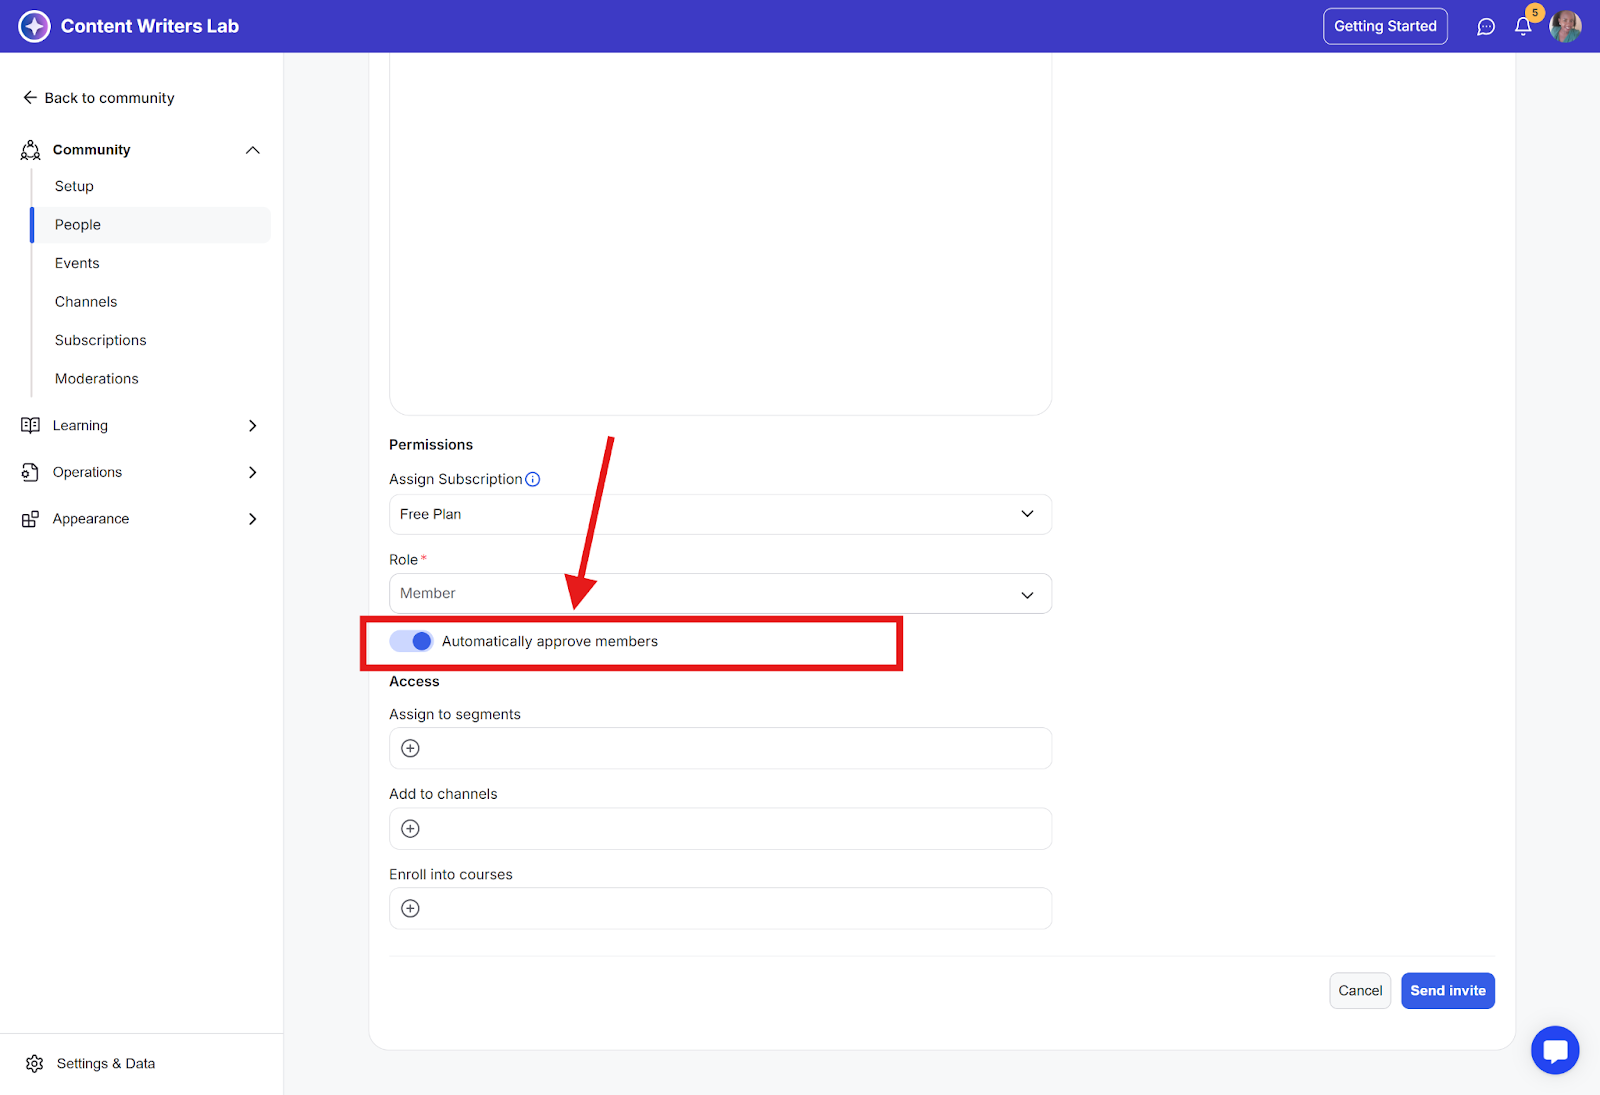This screenshot has width=1600, height=1095.
Task: Click the Appearance label in the sidebar
Action: (x=91, y=519)
